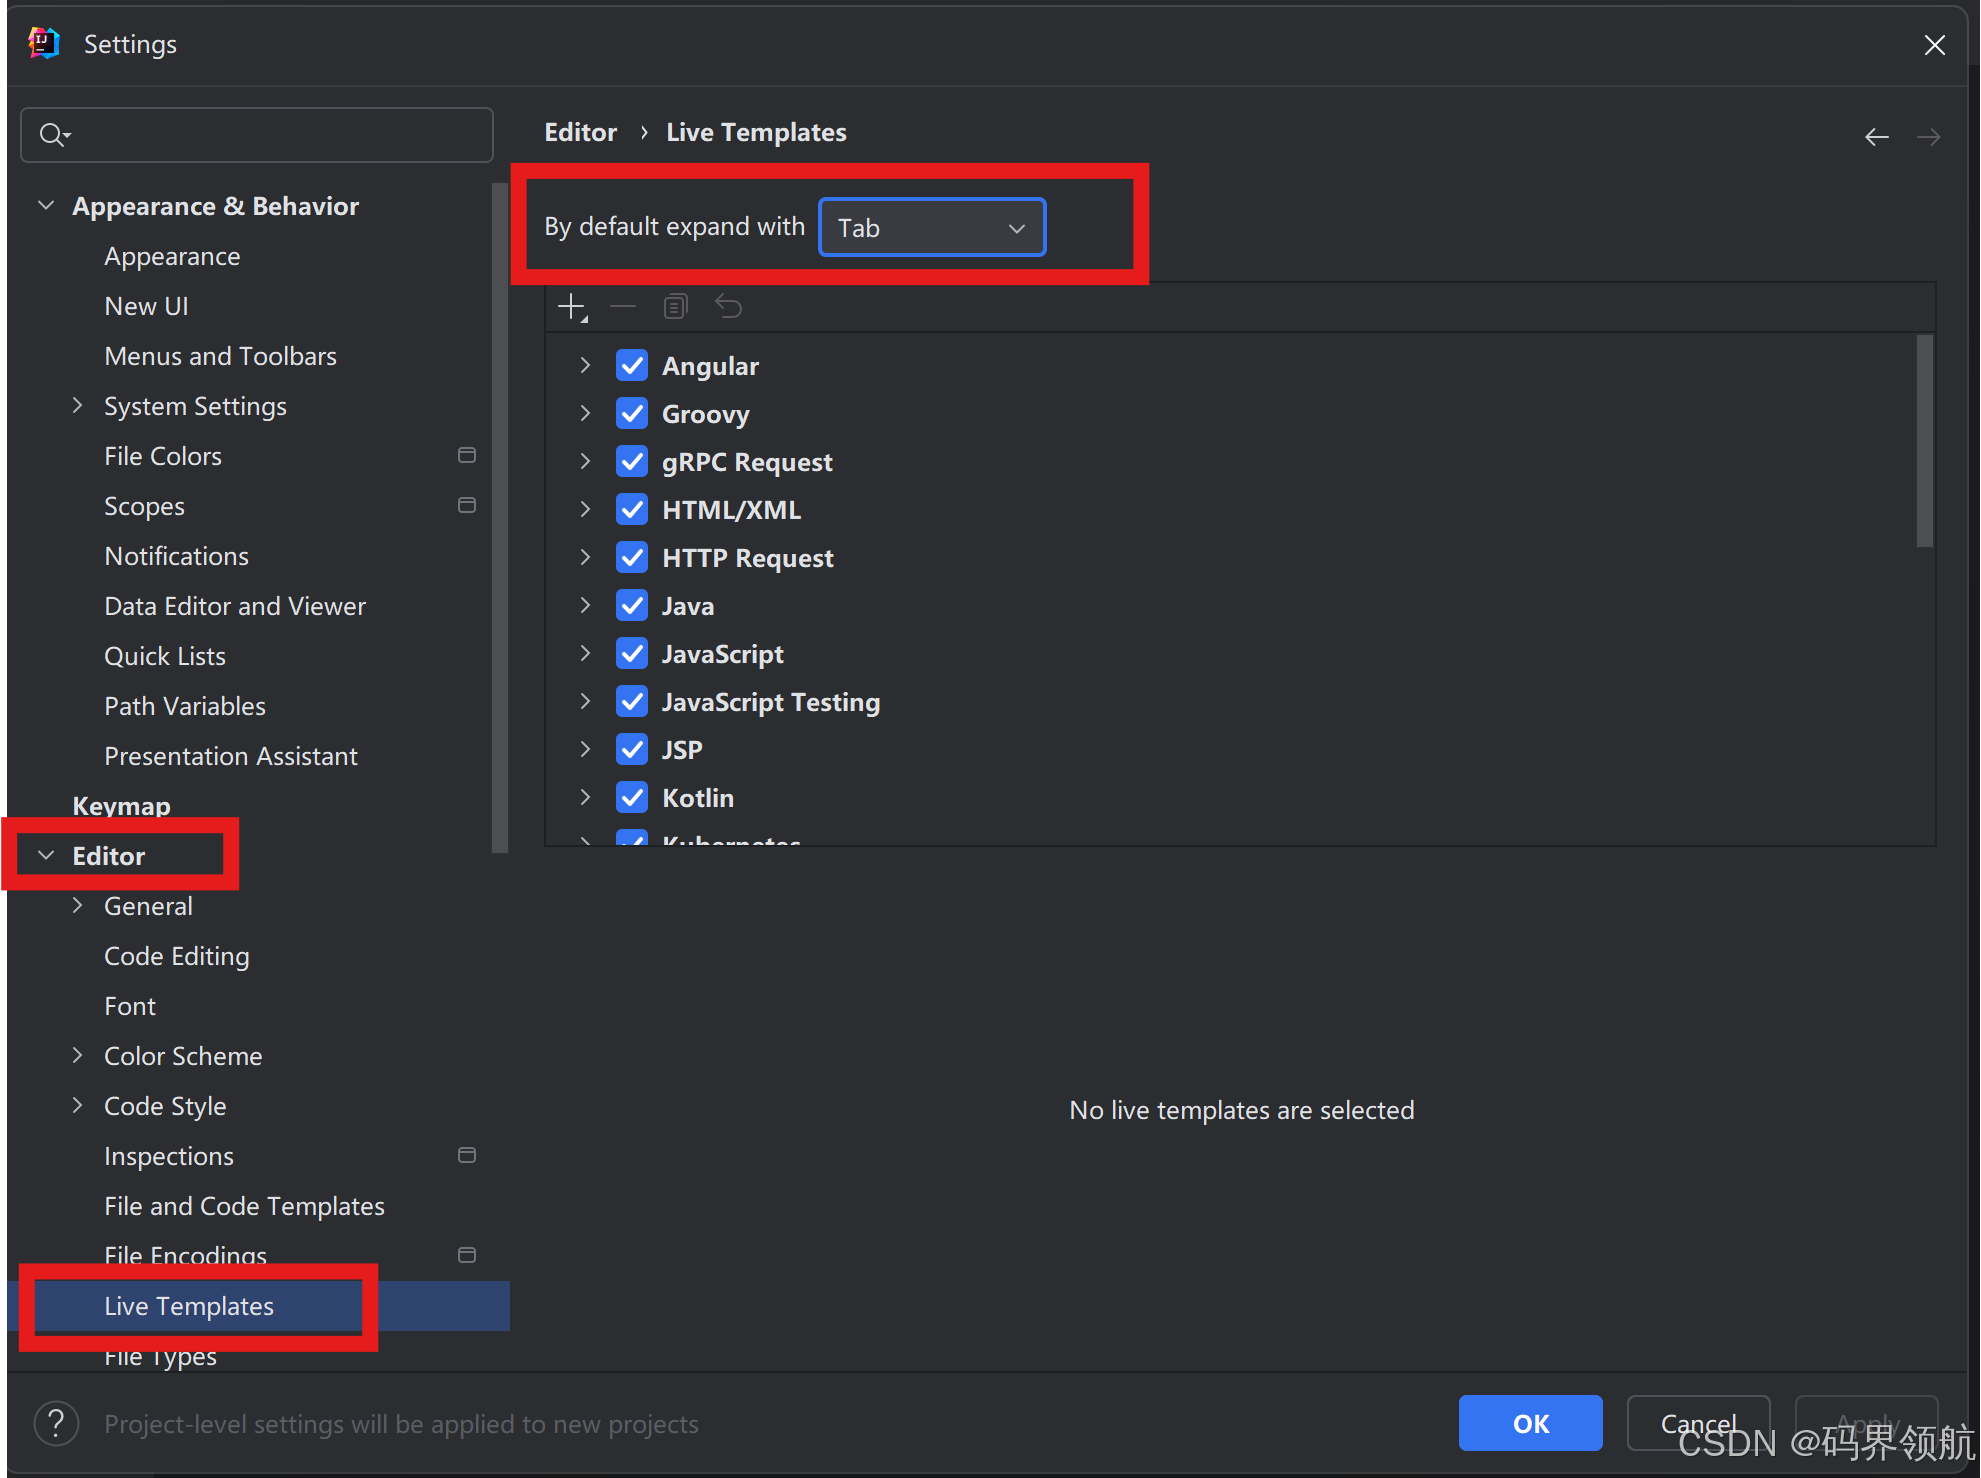Click project-level icon beside File Encodings
This screenshot has width=1981, height=1478.
466,1256
